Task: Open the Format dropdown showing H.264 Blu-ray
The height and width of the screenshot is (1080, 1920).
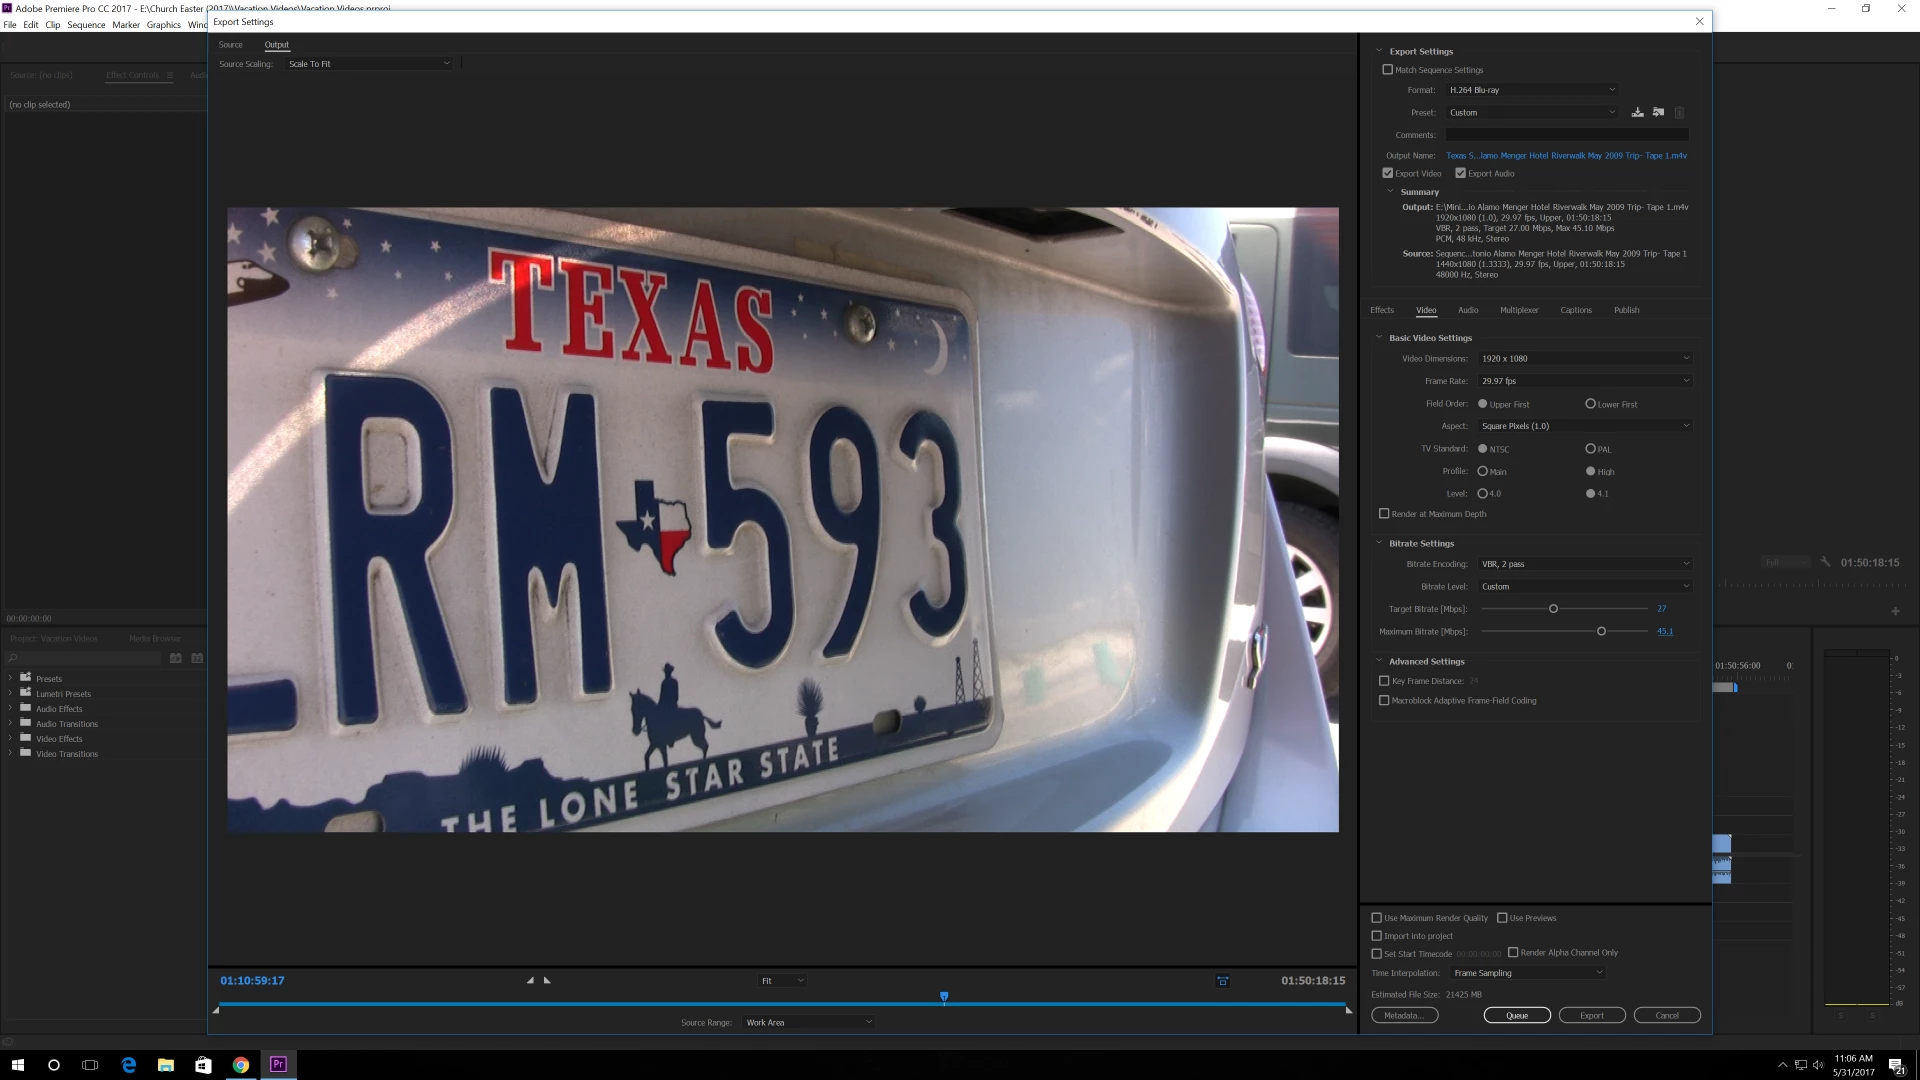Action: [1531, 90]
